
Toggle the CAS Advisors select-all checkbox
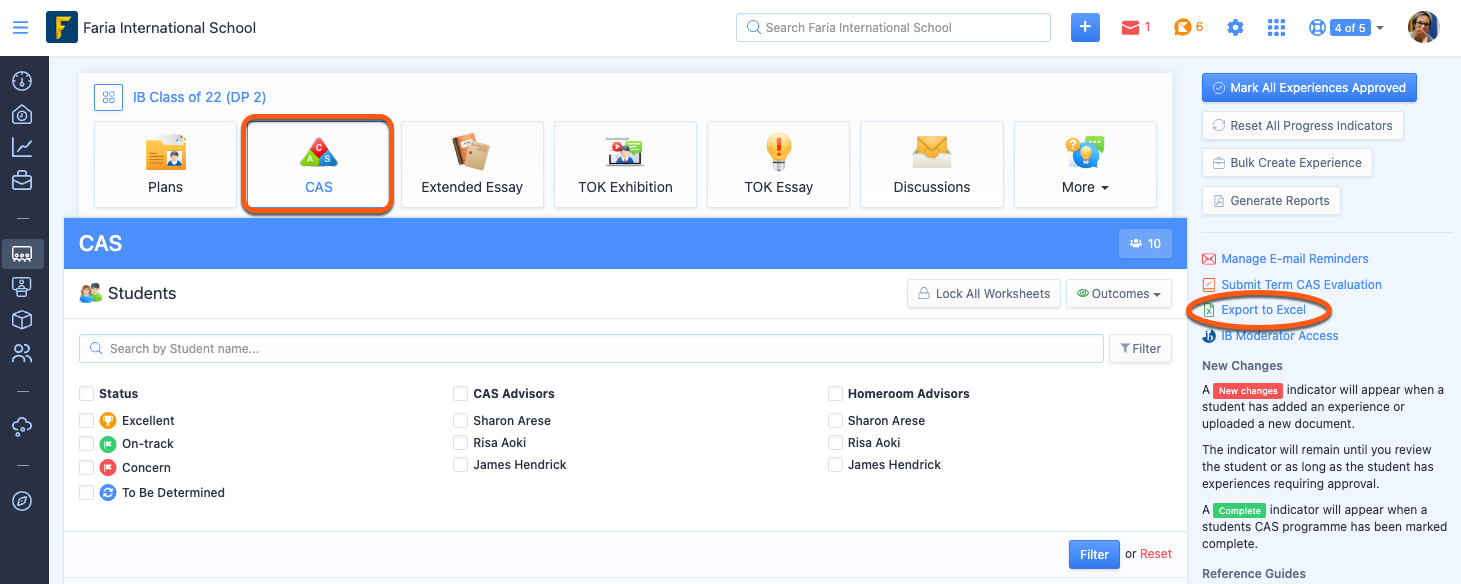tap(460, 394)
